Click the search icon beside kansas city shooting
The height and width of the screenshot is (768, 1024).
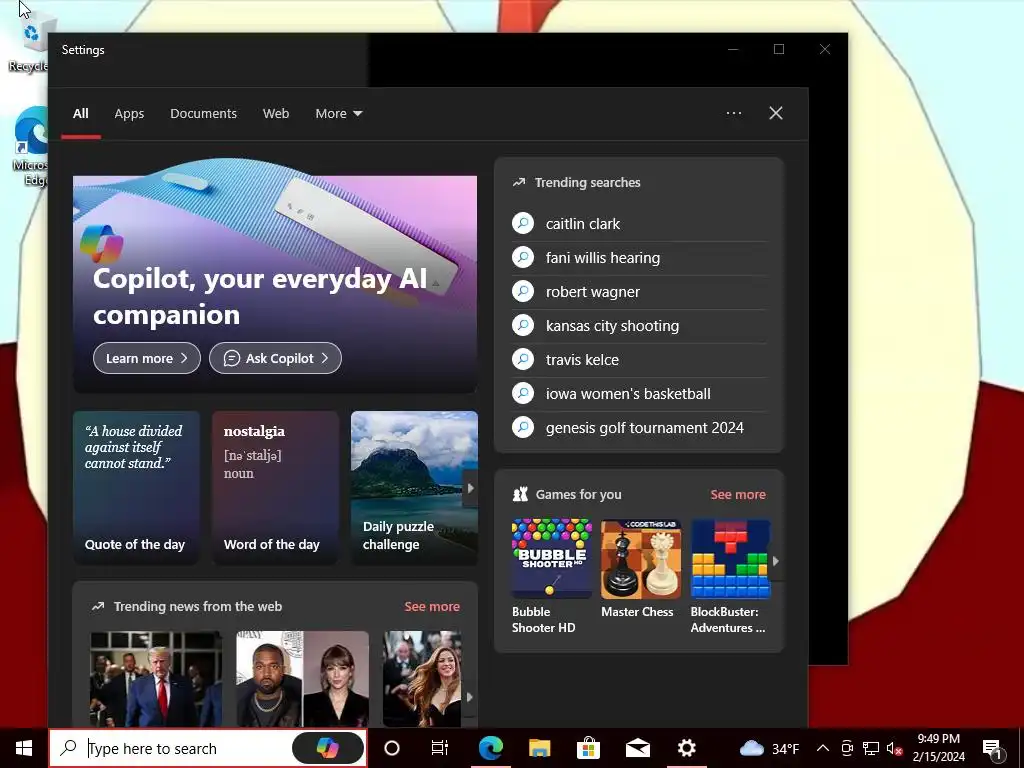coord(523,325)
